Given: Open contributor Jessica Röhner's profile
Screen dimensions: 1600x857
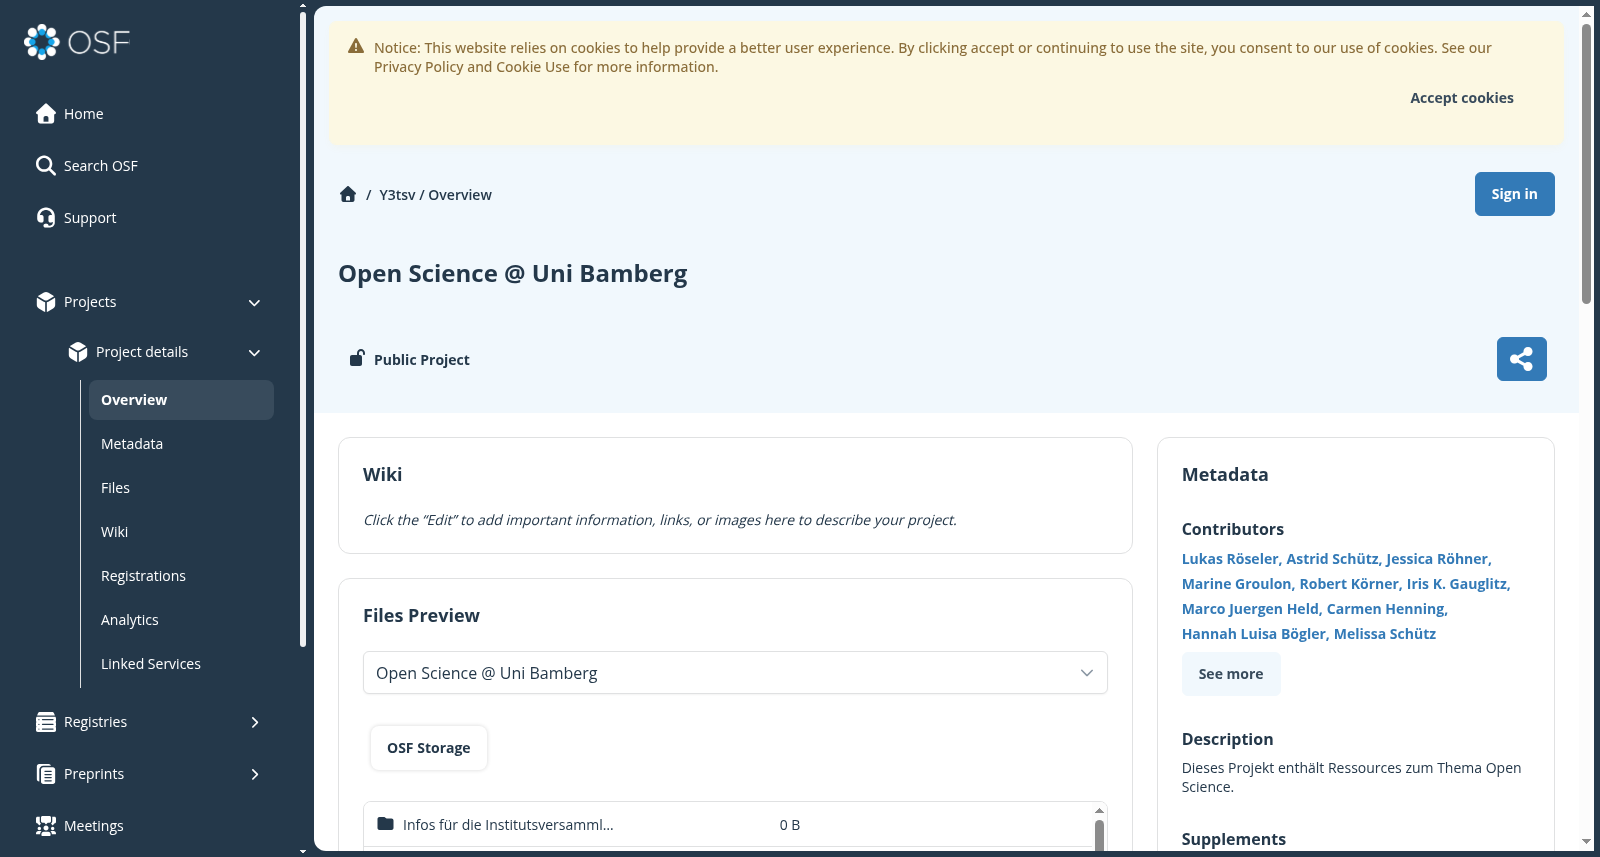Looking at the screenshot, I should pos(1438,559).
